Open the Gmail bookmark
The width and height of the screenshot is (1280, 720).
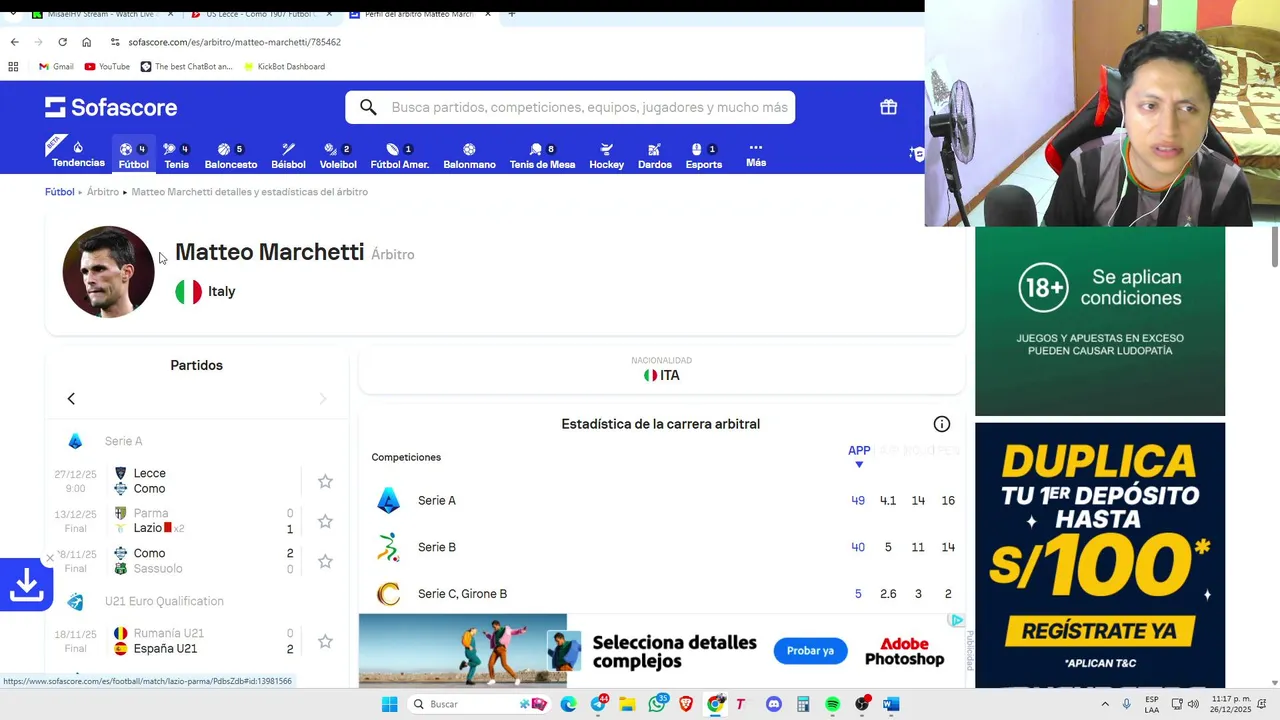(56, 67)
